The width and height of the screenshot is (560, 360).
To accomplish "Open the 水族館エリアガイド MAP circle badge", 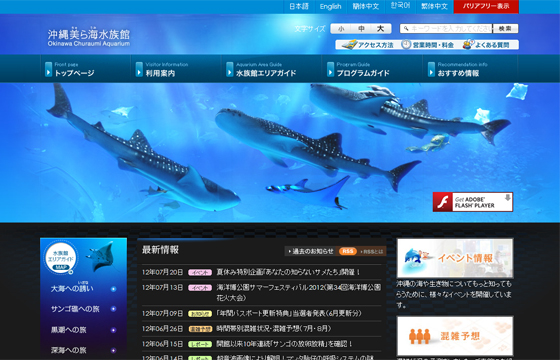I will [x=60, y=258].
